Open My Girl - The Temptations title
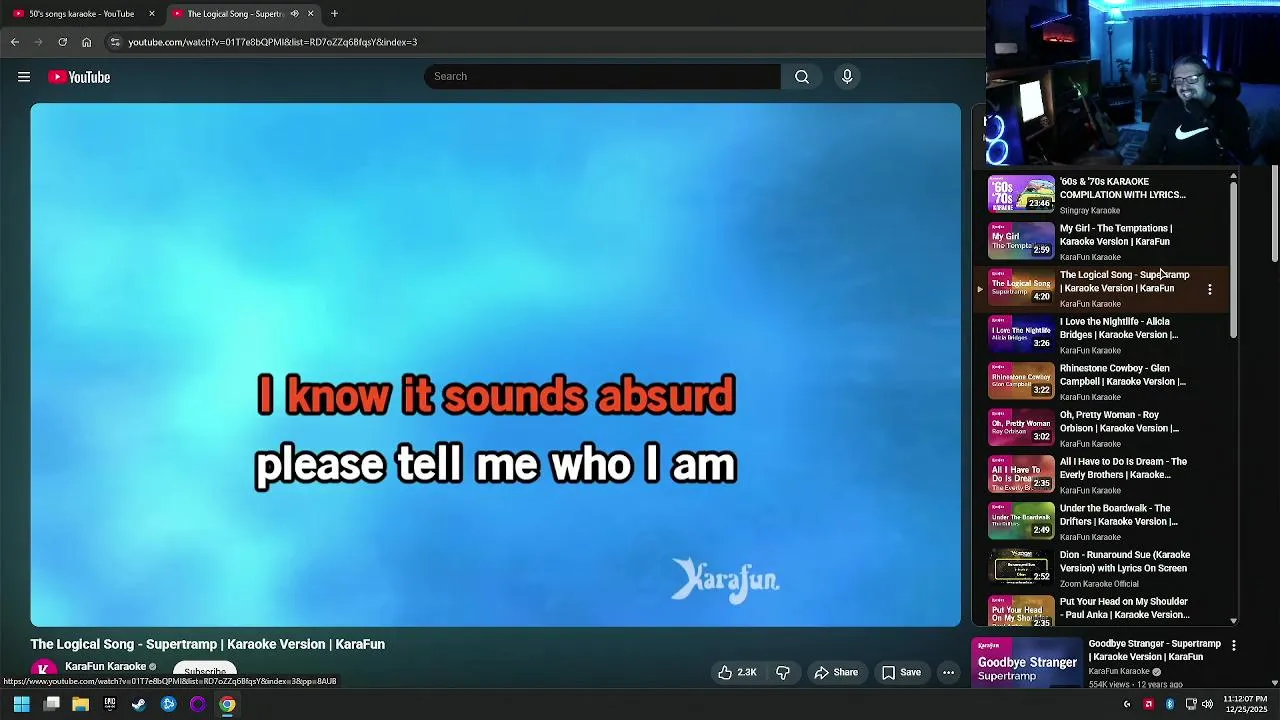The height and width of the screenshot is (720, 1280). pyautogui.click(x=1116, y=235)
